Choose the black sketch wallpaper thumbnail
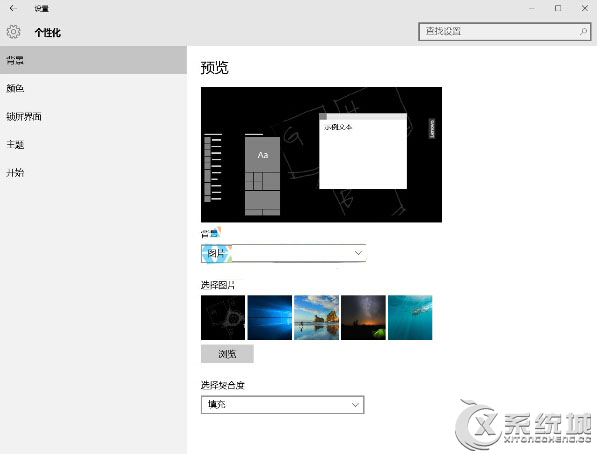 click(x=223, y=317)
